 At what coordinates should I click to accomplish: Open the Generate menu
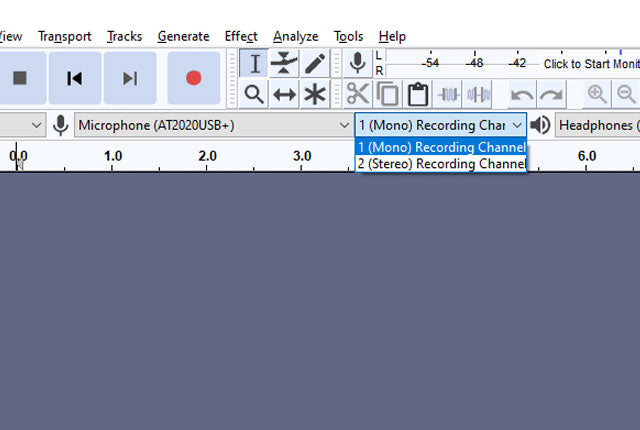(183, 36)
